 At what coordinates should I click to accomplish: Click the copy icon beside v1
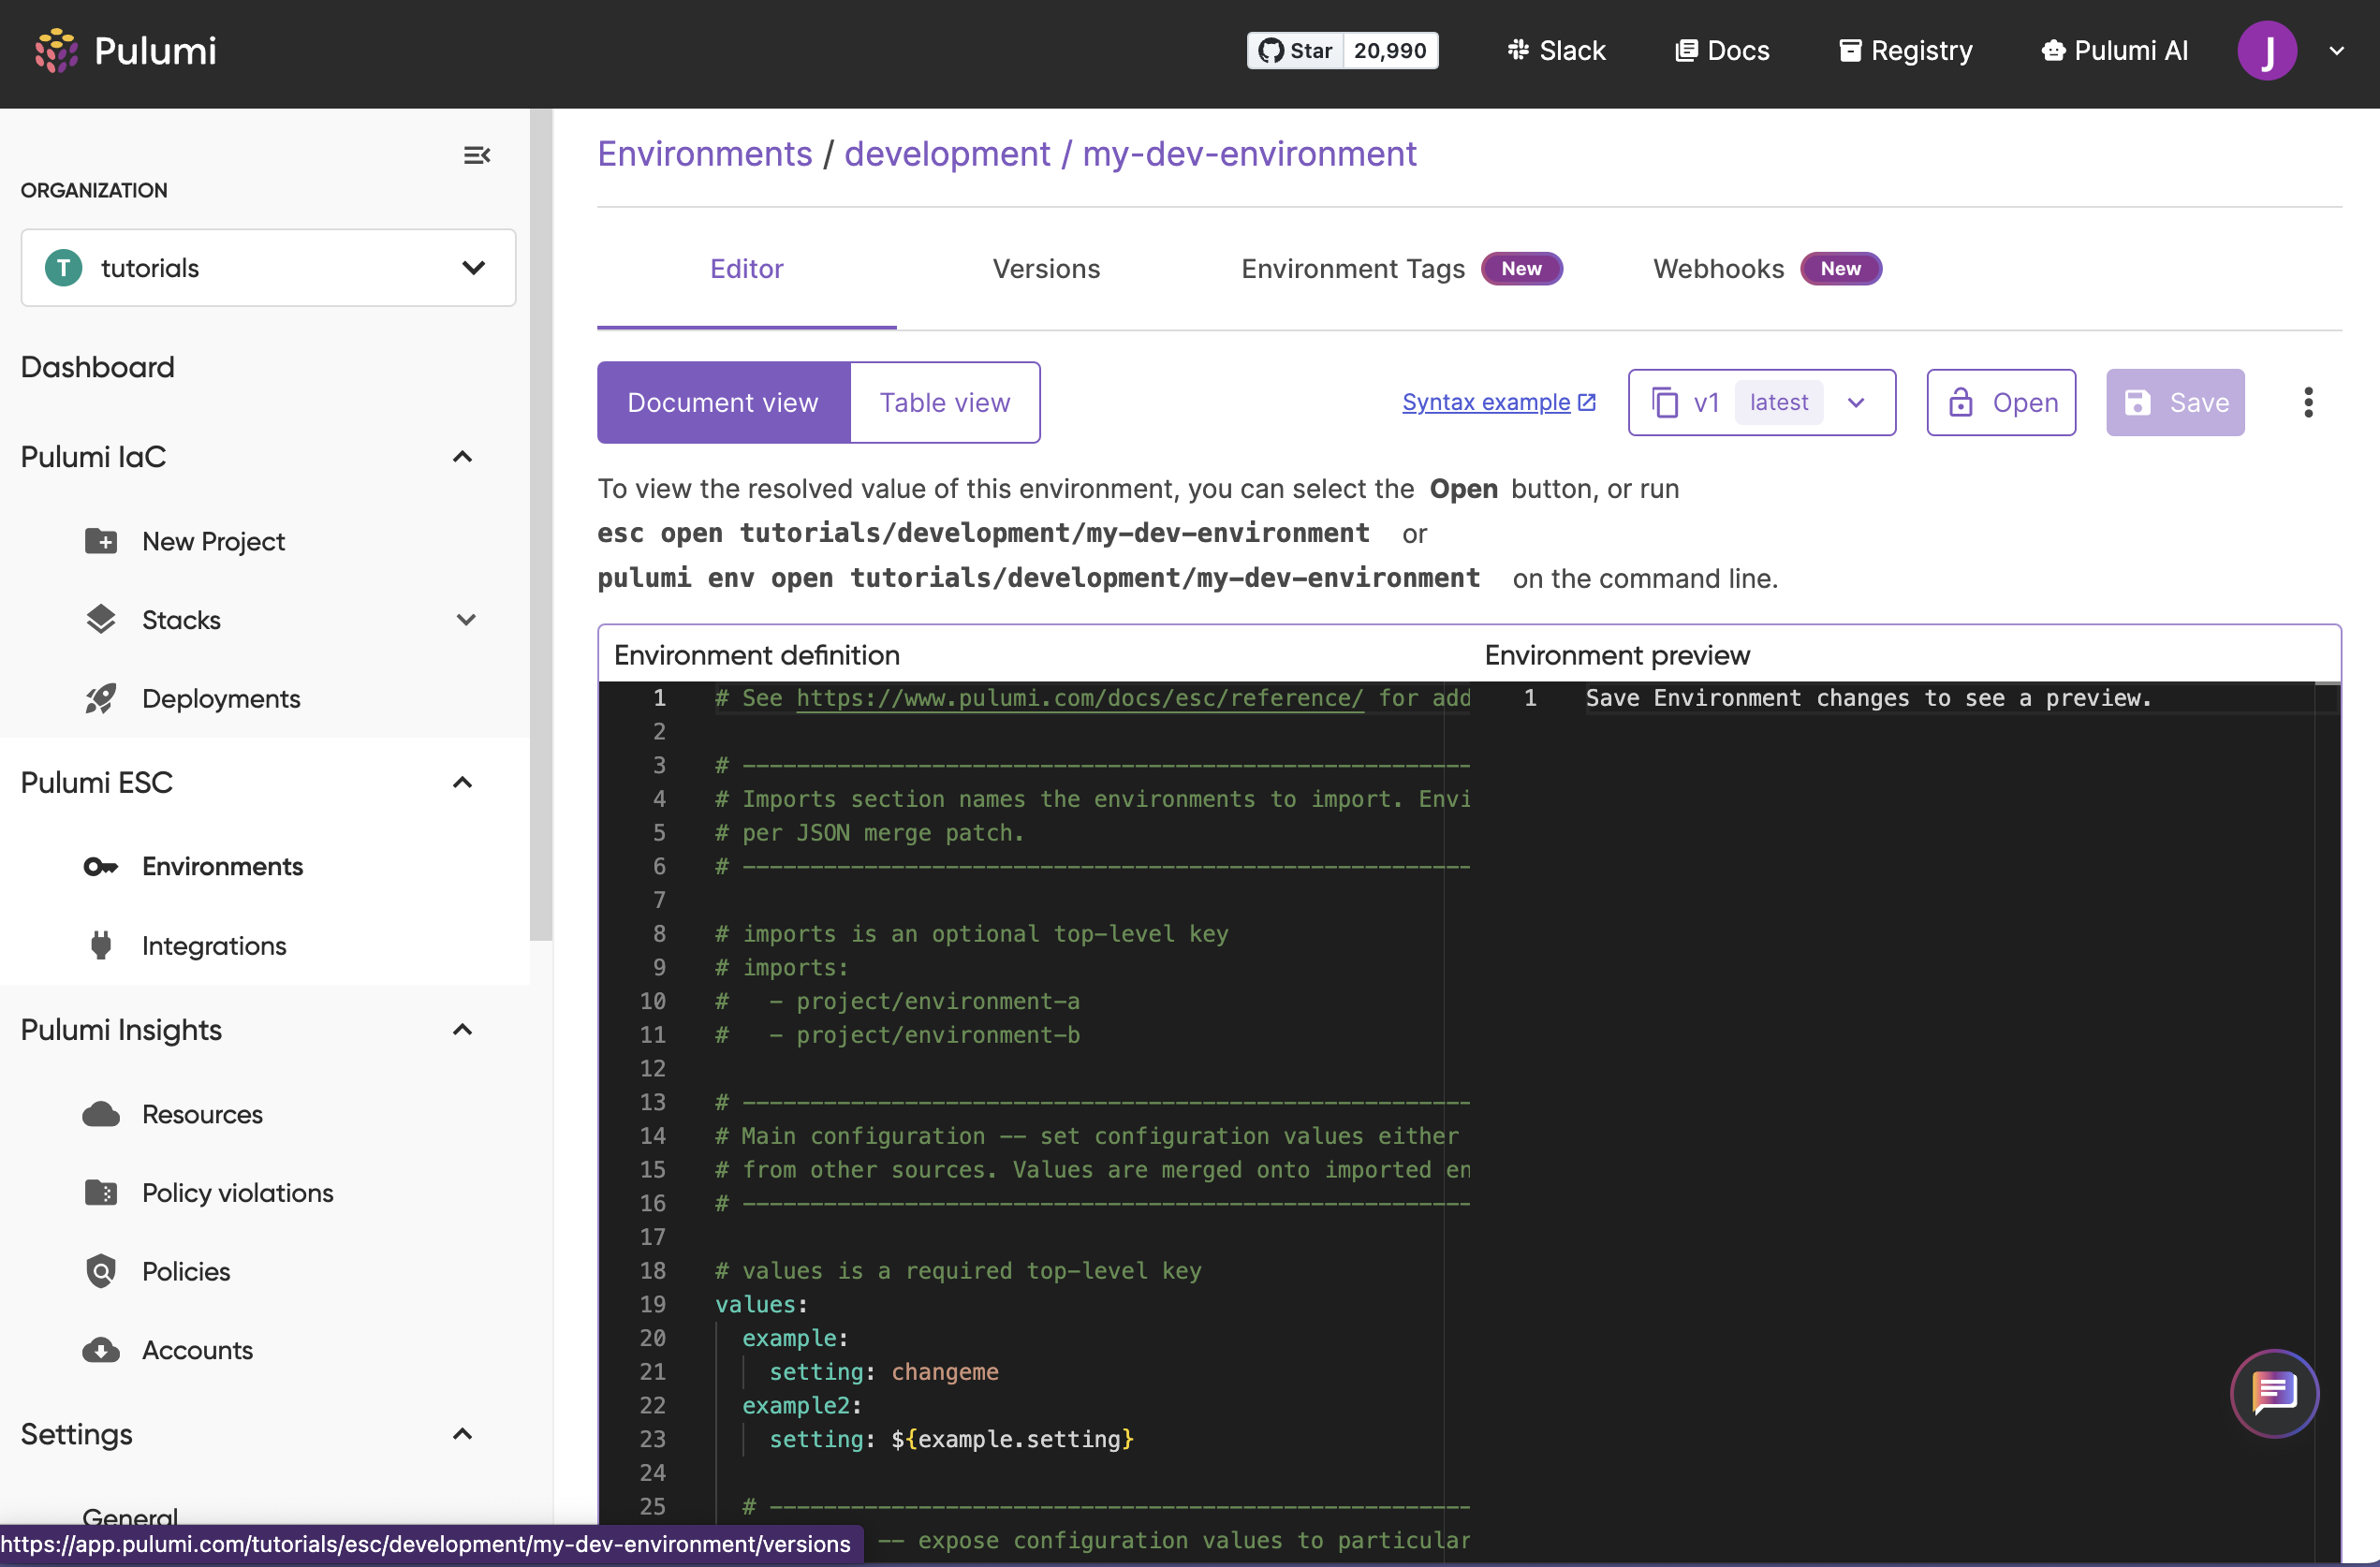[1664, 402]
